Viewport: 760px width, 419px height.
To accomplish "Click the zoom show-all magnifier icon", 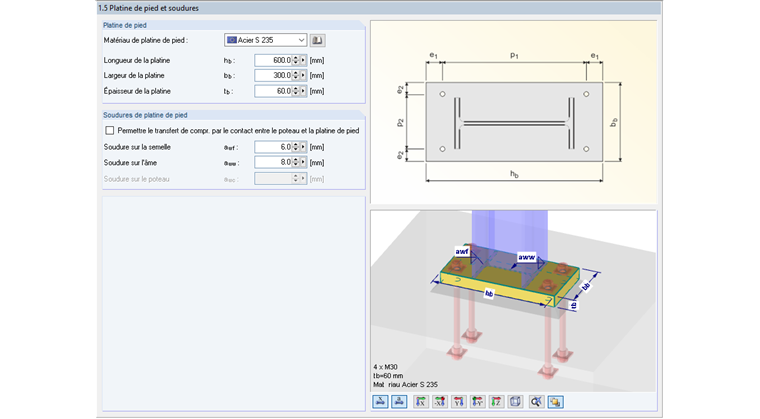I will pos(536,402).
